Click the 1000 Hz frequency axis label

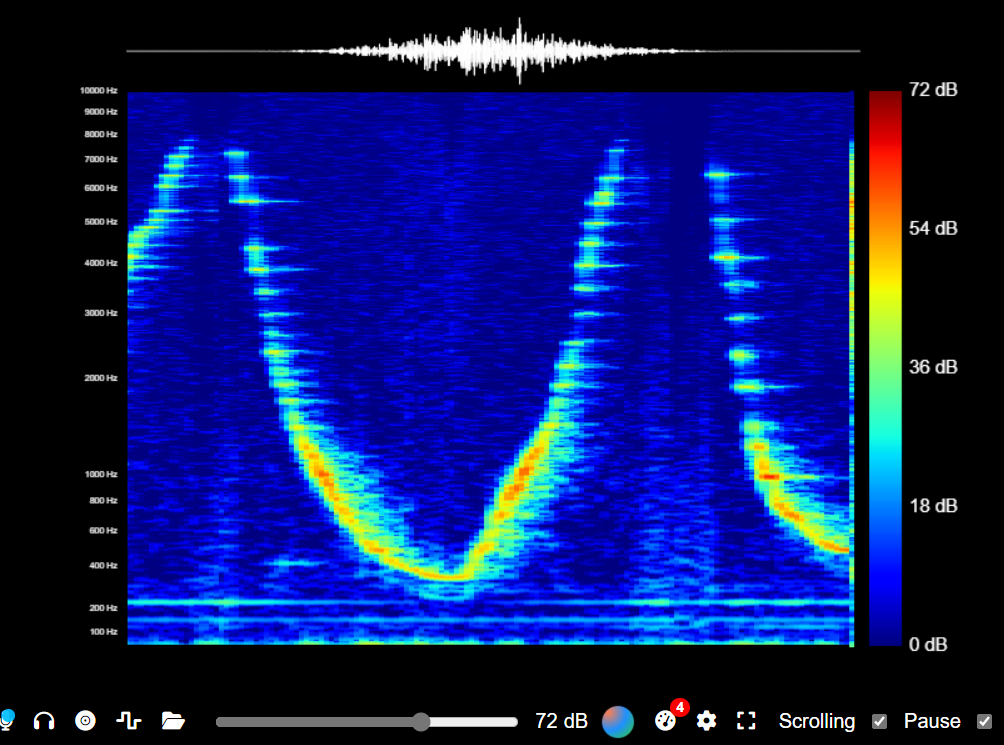[x=100, y=474]
